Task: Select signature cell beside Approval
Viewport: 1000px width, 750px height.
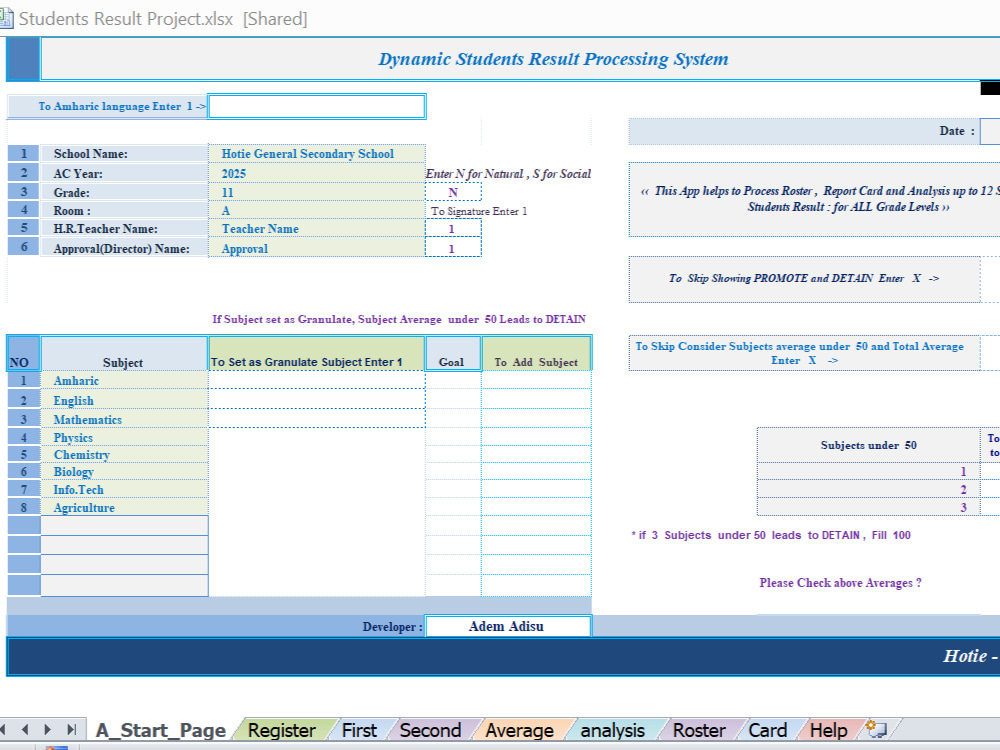Action: pyautogui.click(x=453, y=248)
